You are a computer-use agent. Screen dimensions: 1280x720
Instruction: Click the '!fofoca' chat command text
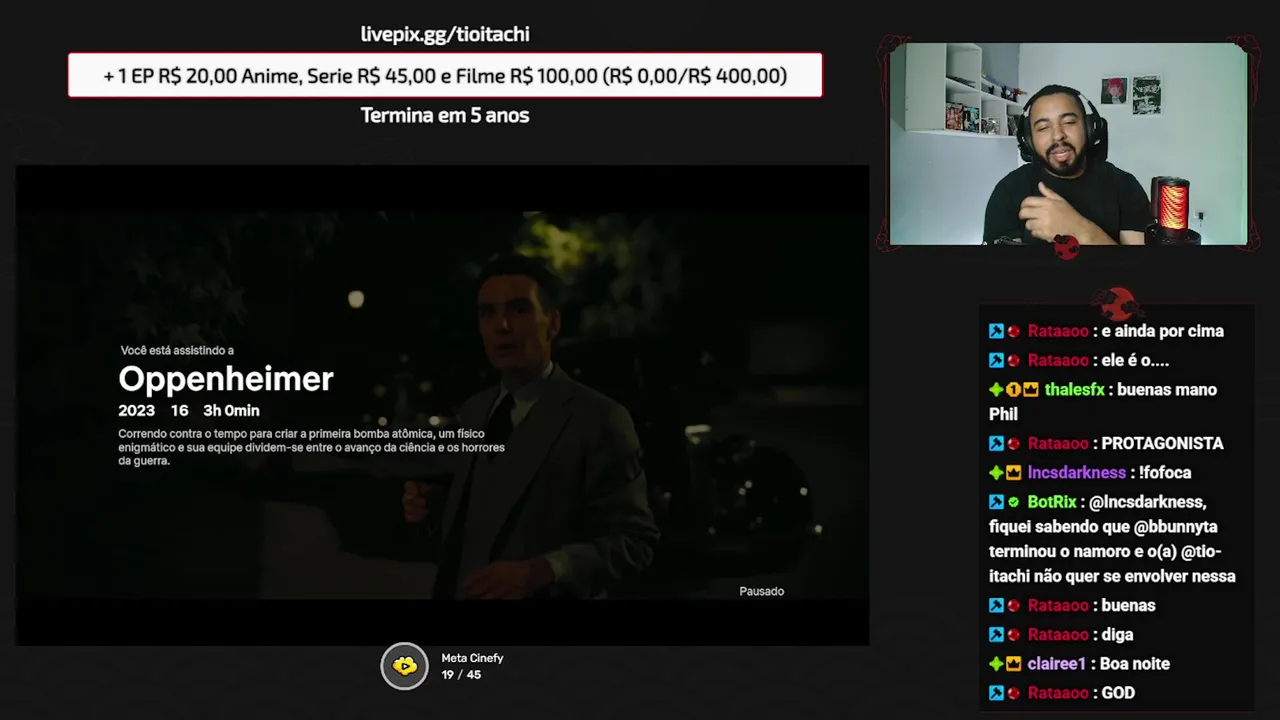point(1164,472)
